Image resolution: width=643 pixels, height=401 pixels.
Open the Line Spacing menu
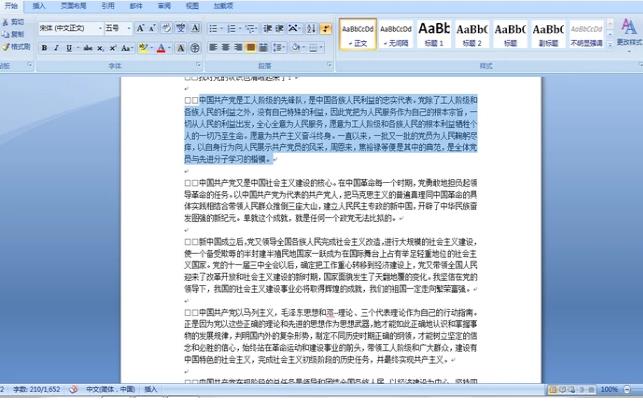tap(279, 48)
